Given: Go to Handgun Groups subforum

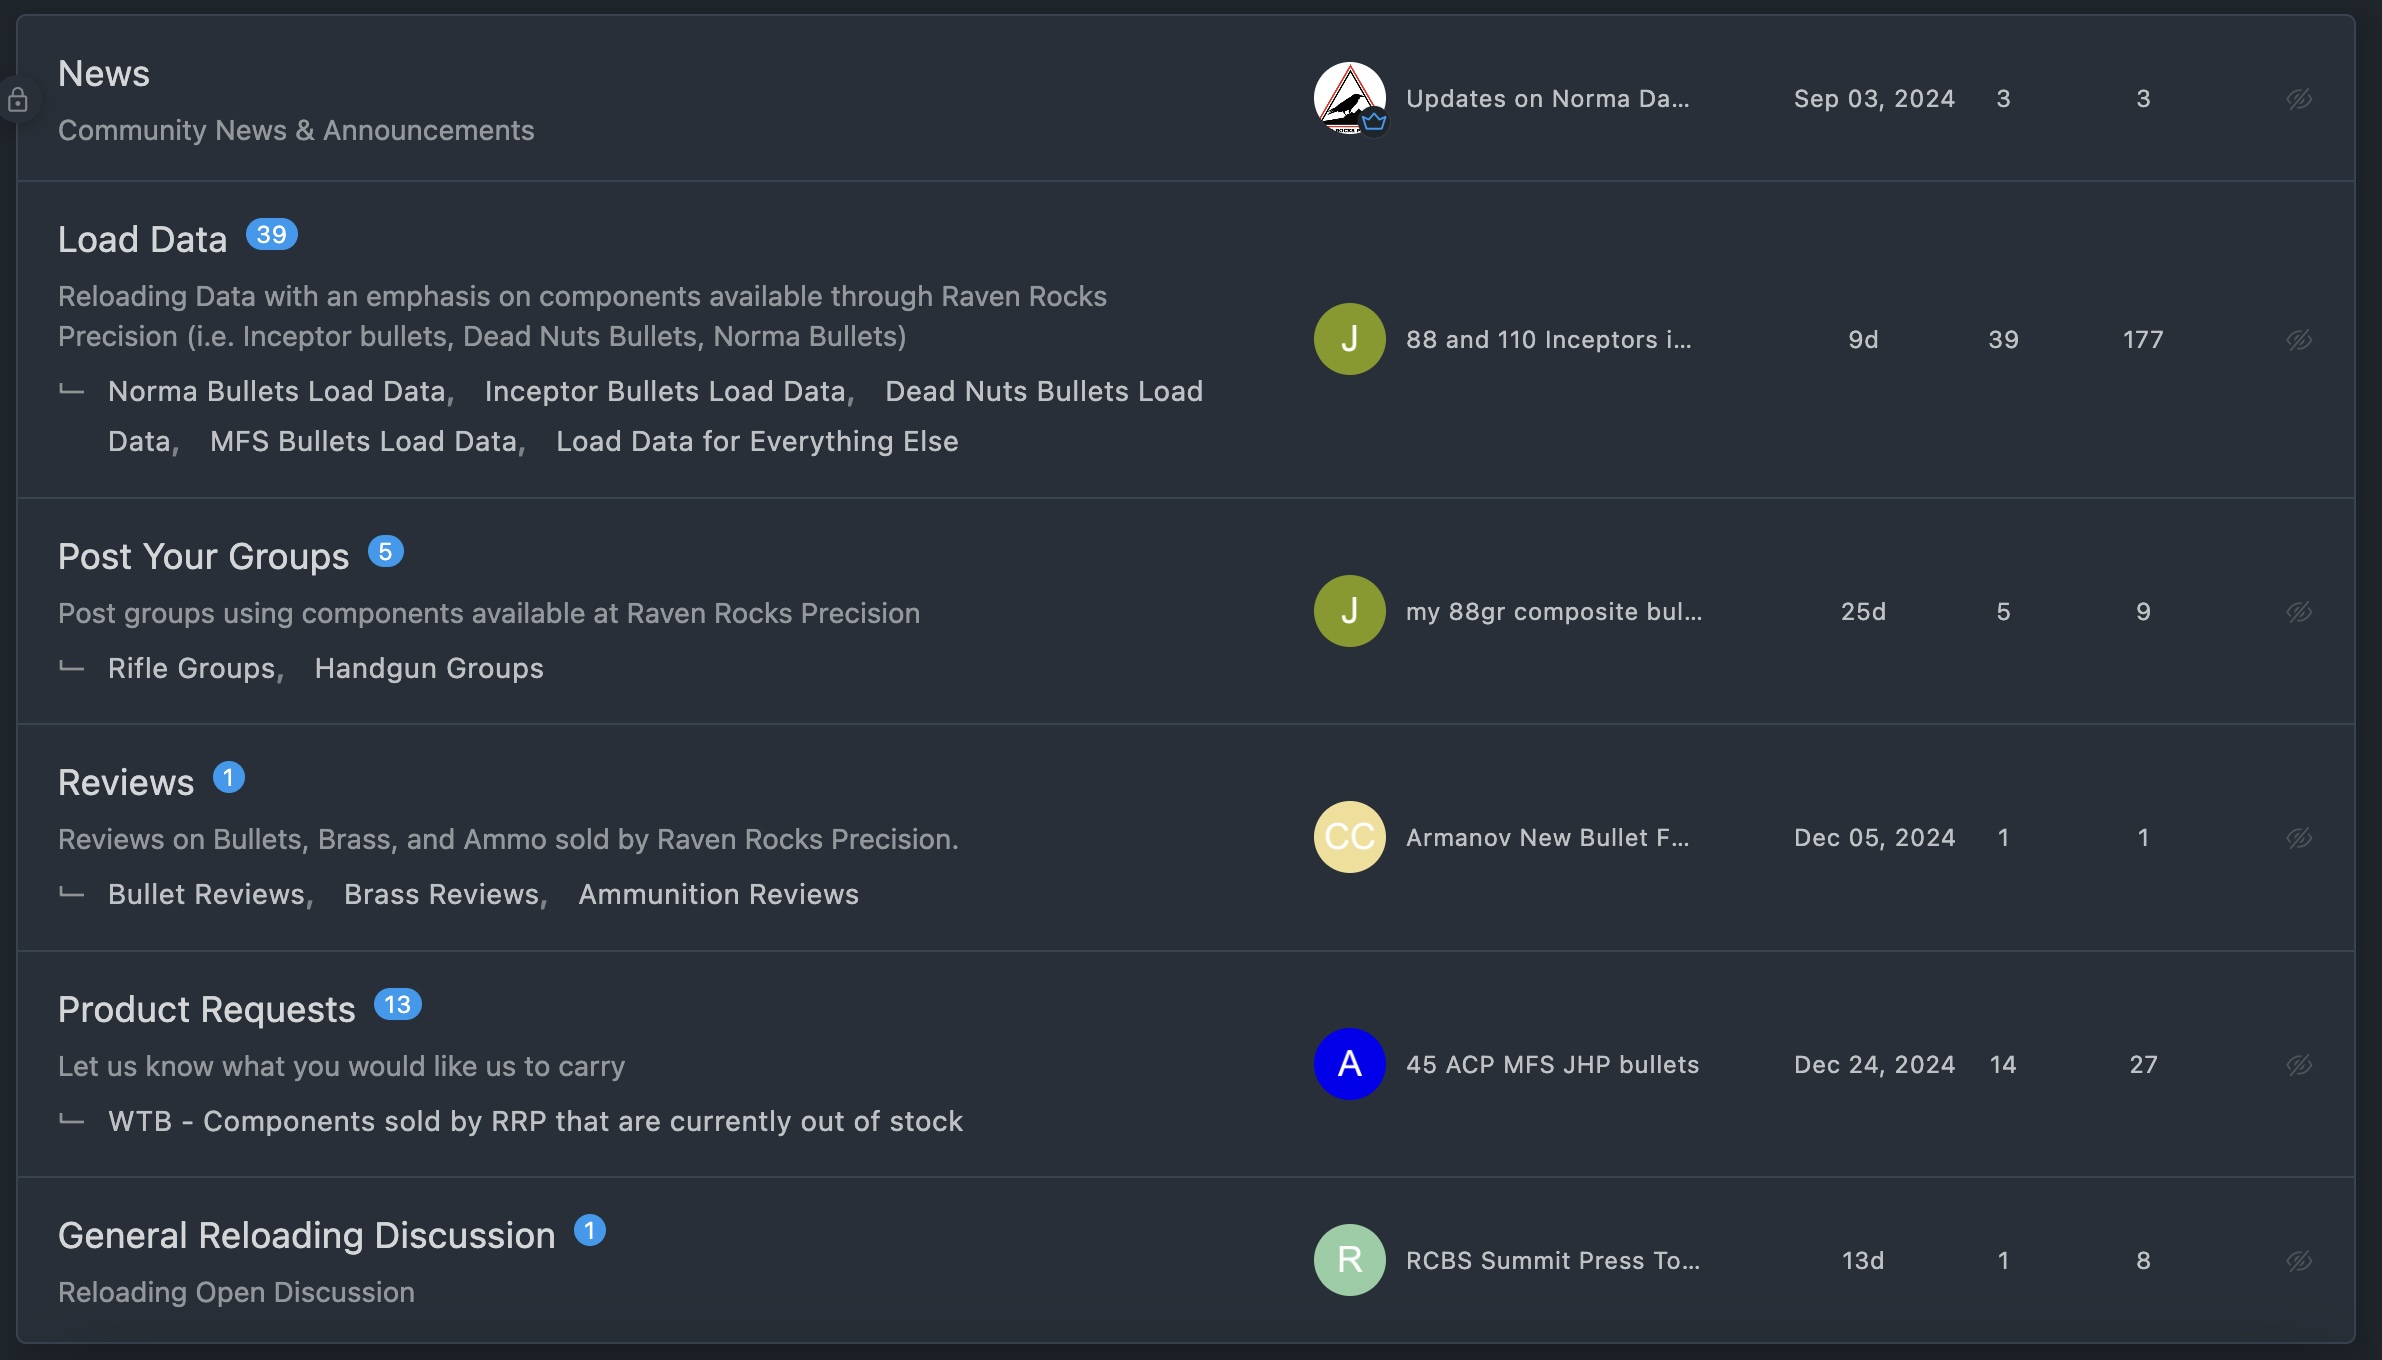Looking at the screenshot, I should coord(429,668).
